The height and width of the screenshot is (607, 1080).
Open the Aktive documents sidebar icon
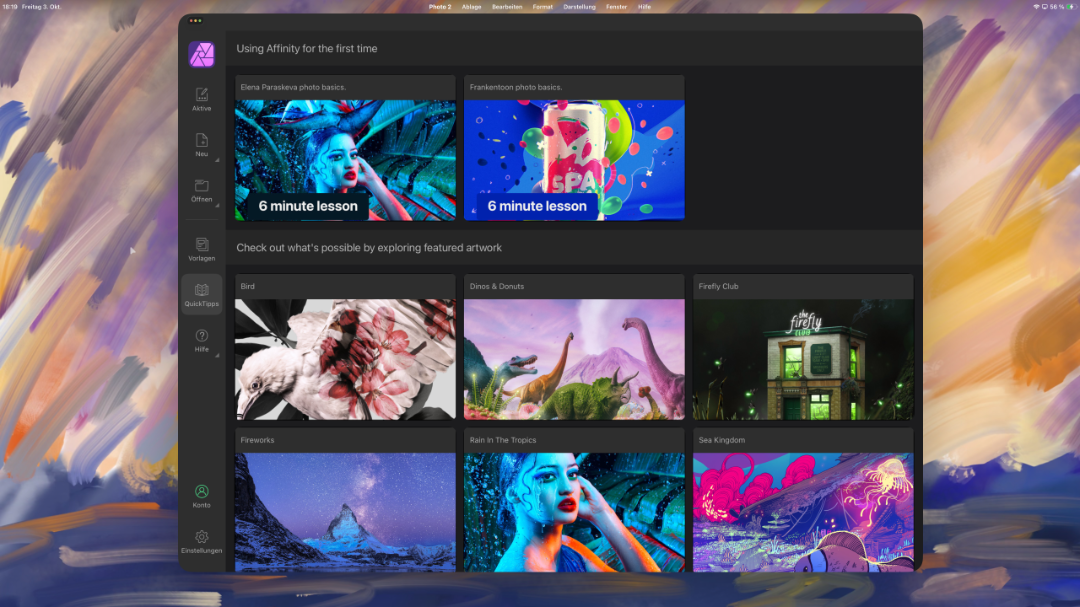(x=202, y=95)
